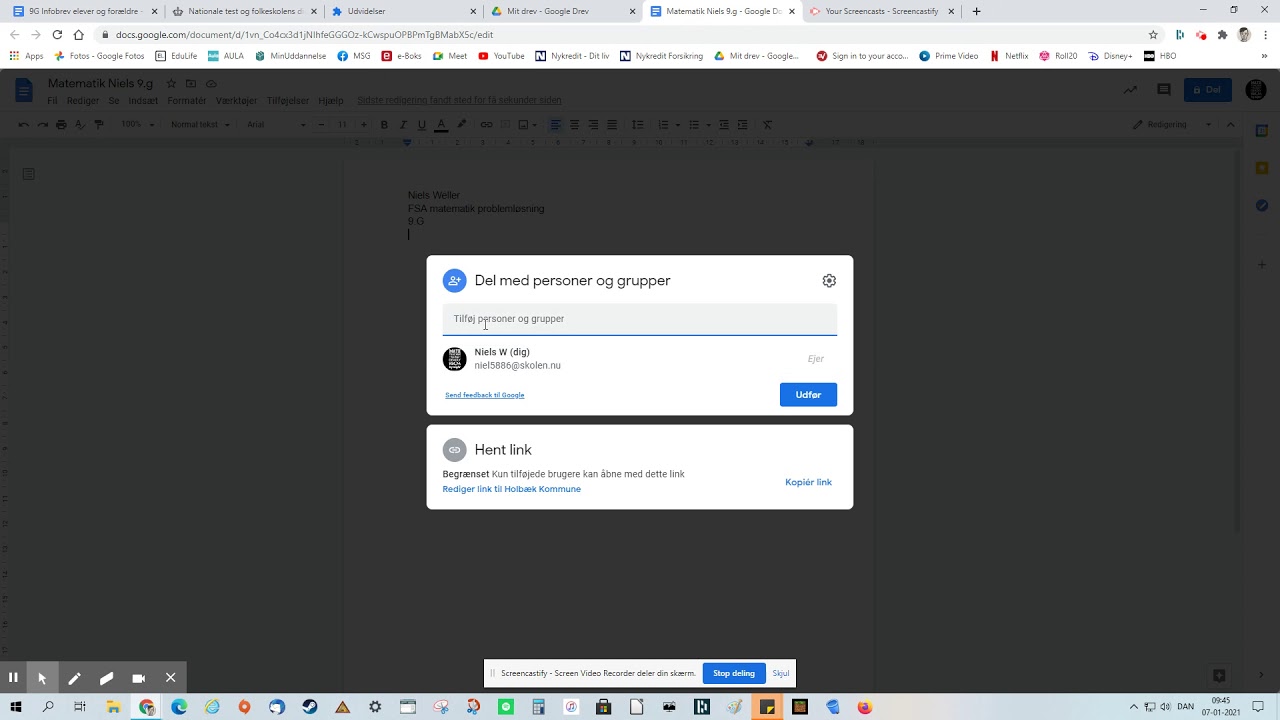The width and height of the screenshot is (1280, 720).
Task: Open the Netflix bookmark
Action: point(1009,56)
